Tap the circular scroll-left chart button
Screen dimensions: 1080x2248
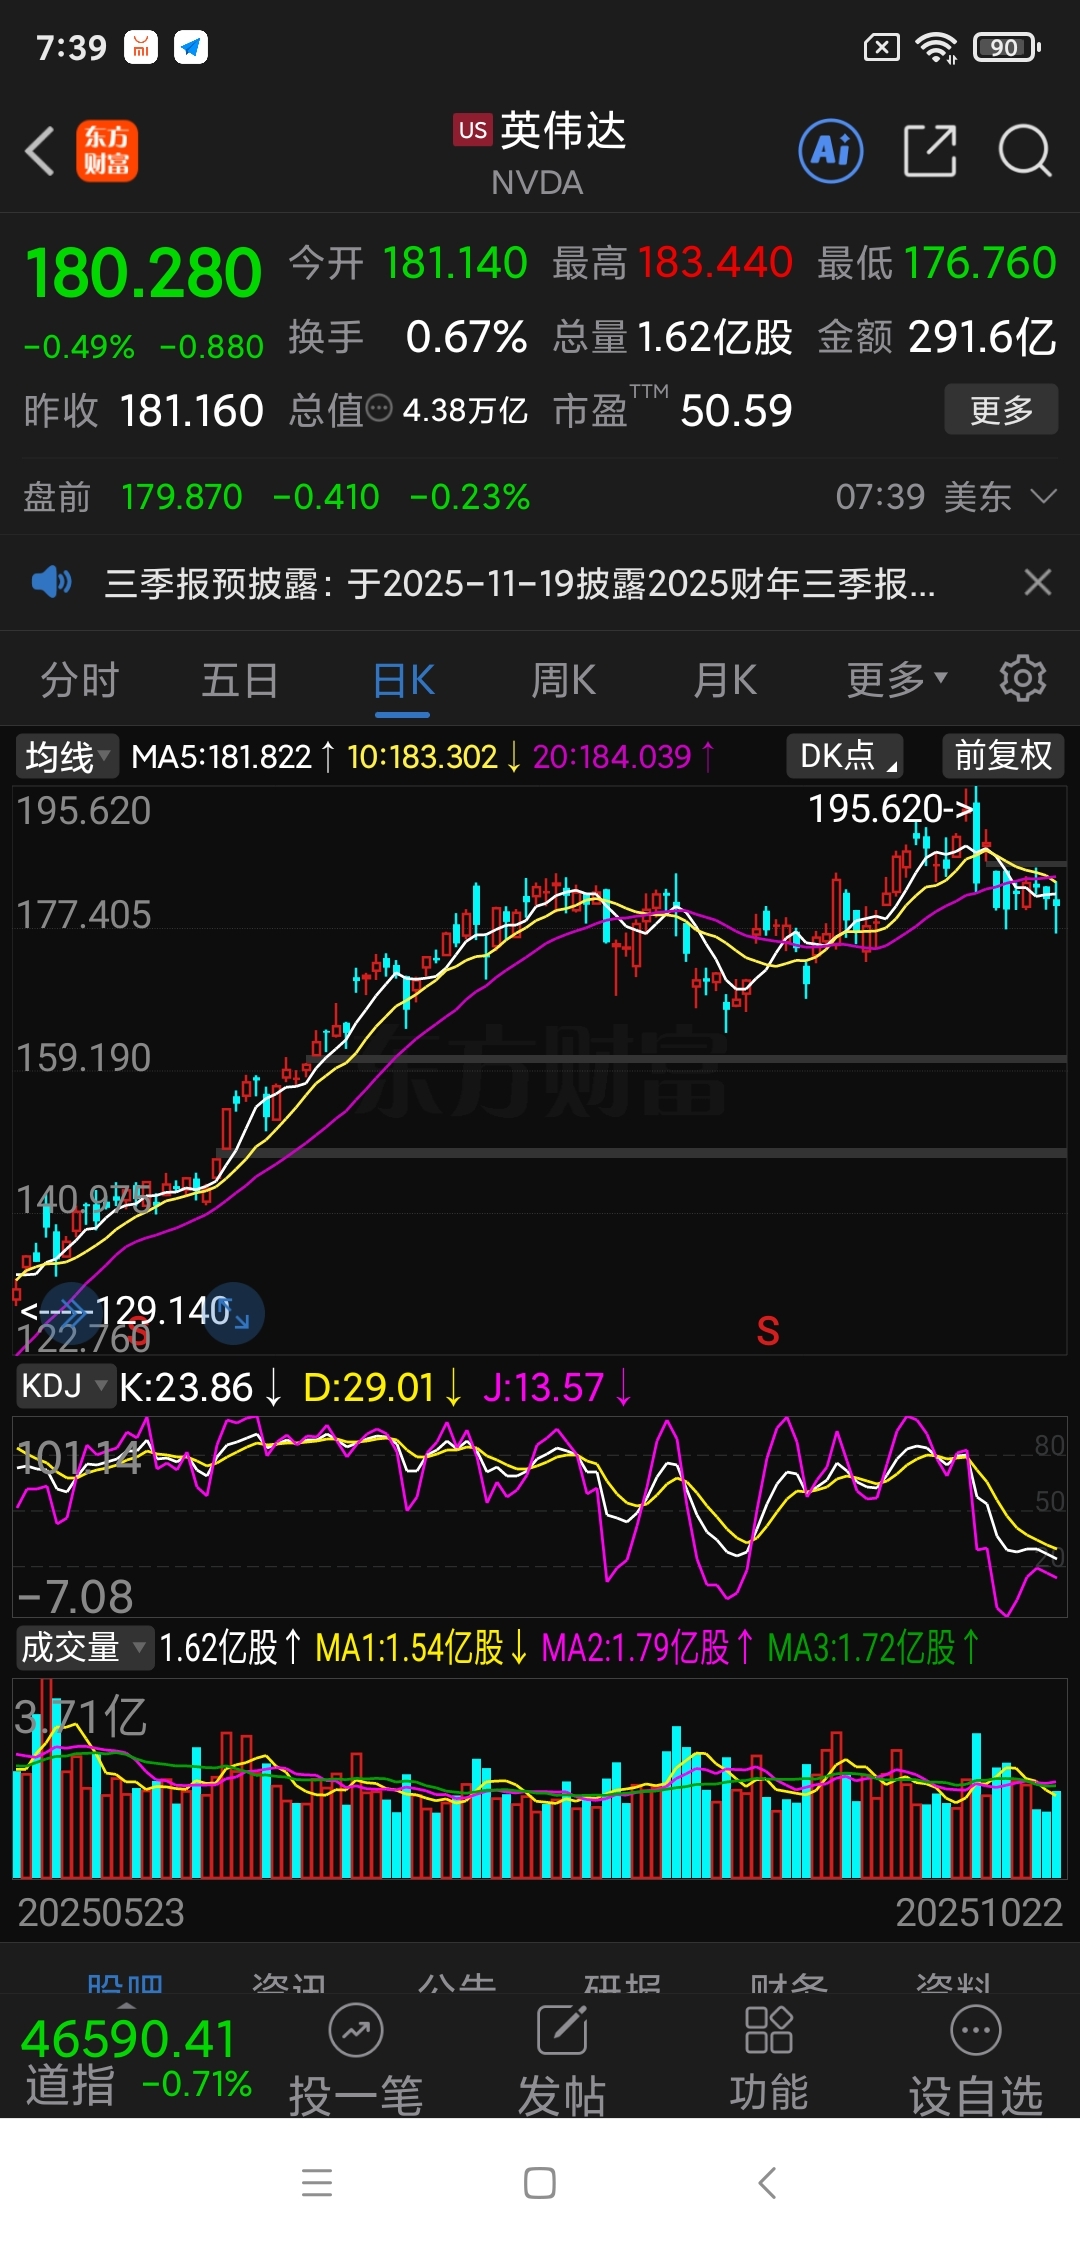point(70,1312)
